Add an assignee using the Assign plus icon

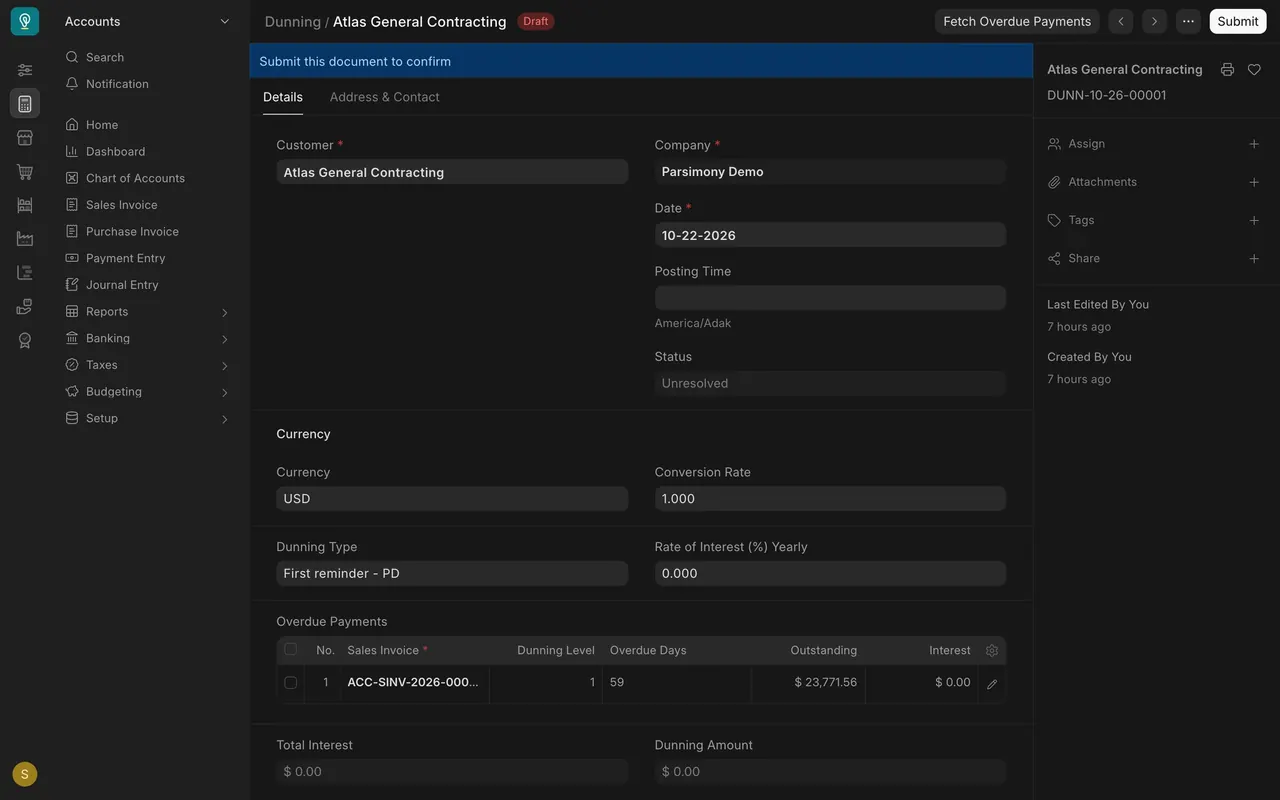pyautogui.click(x=1254, y=144)
